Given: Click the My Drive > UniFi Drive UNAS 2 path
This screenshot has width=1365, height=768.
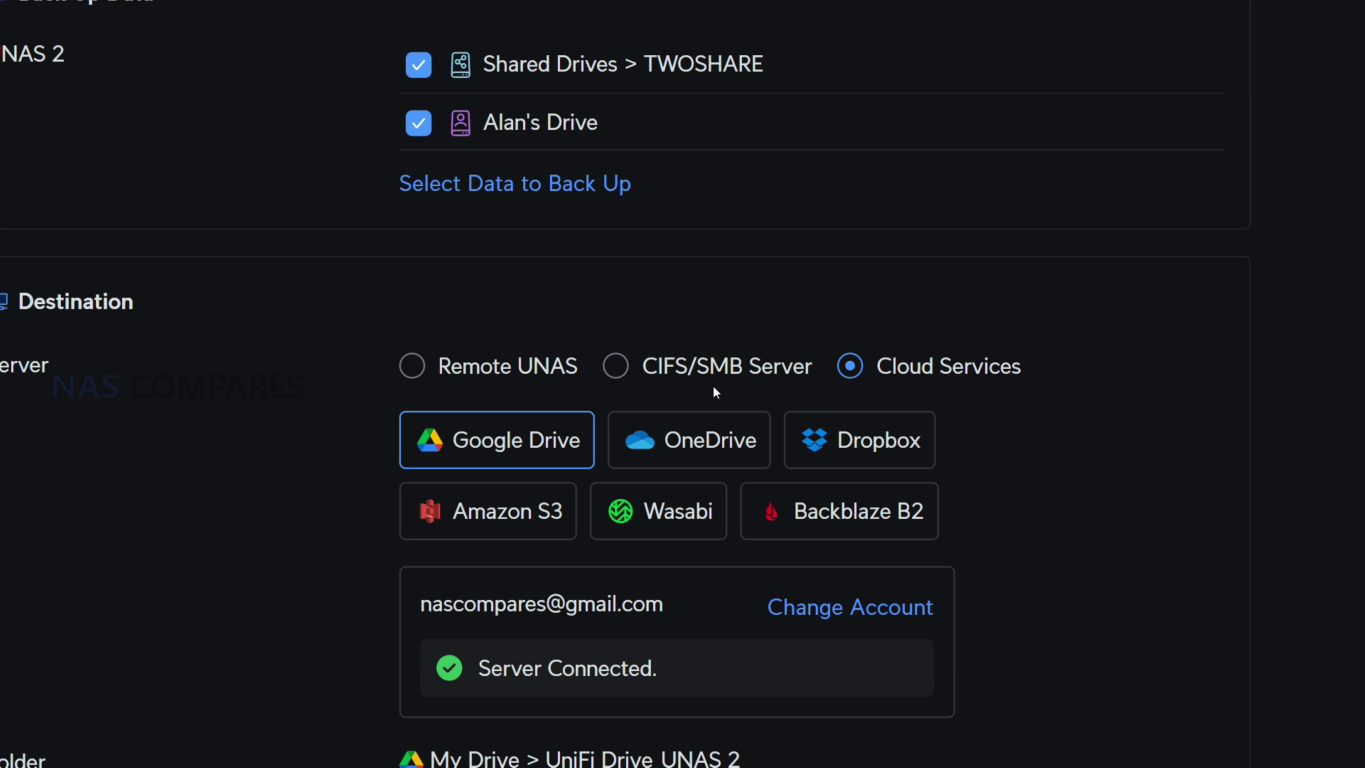Looking at the screenshot, I should (x=585, y=758).
